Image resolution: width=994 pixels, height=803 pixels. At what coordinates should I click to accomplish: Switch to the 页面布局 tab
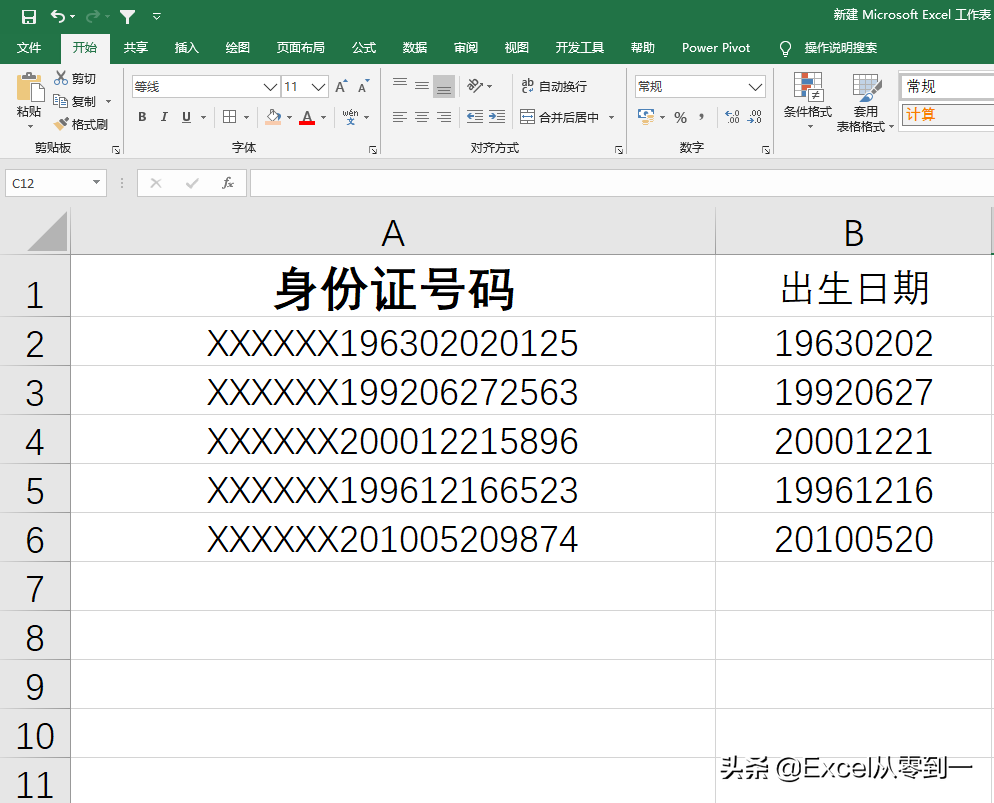[300, 48]
